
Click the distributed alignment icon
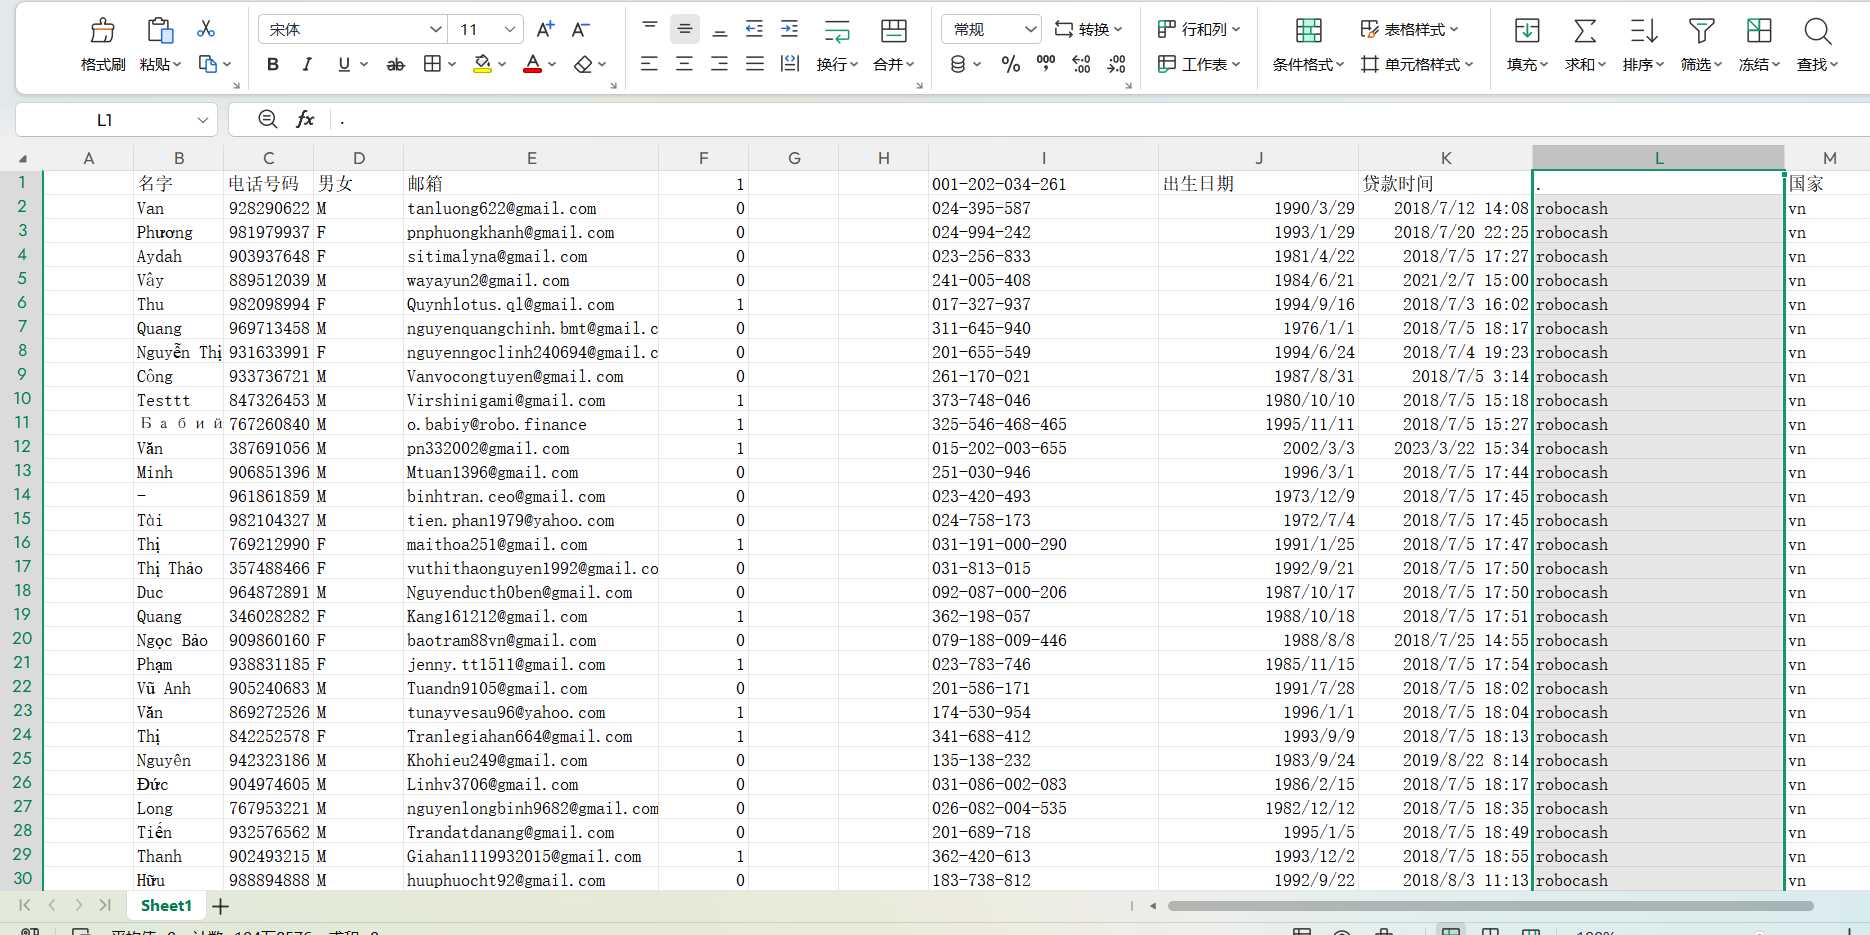790,64
